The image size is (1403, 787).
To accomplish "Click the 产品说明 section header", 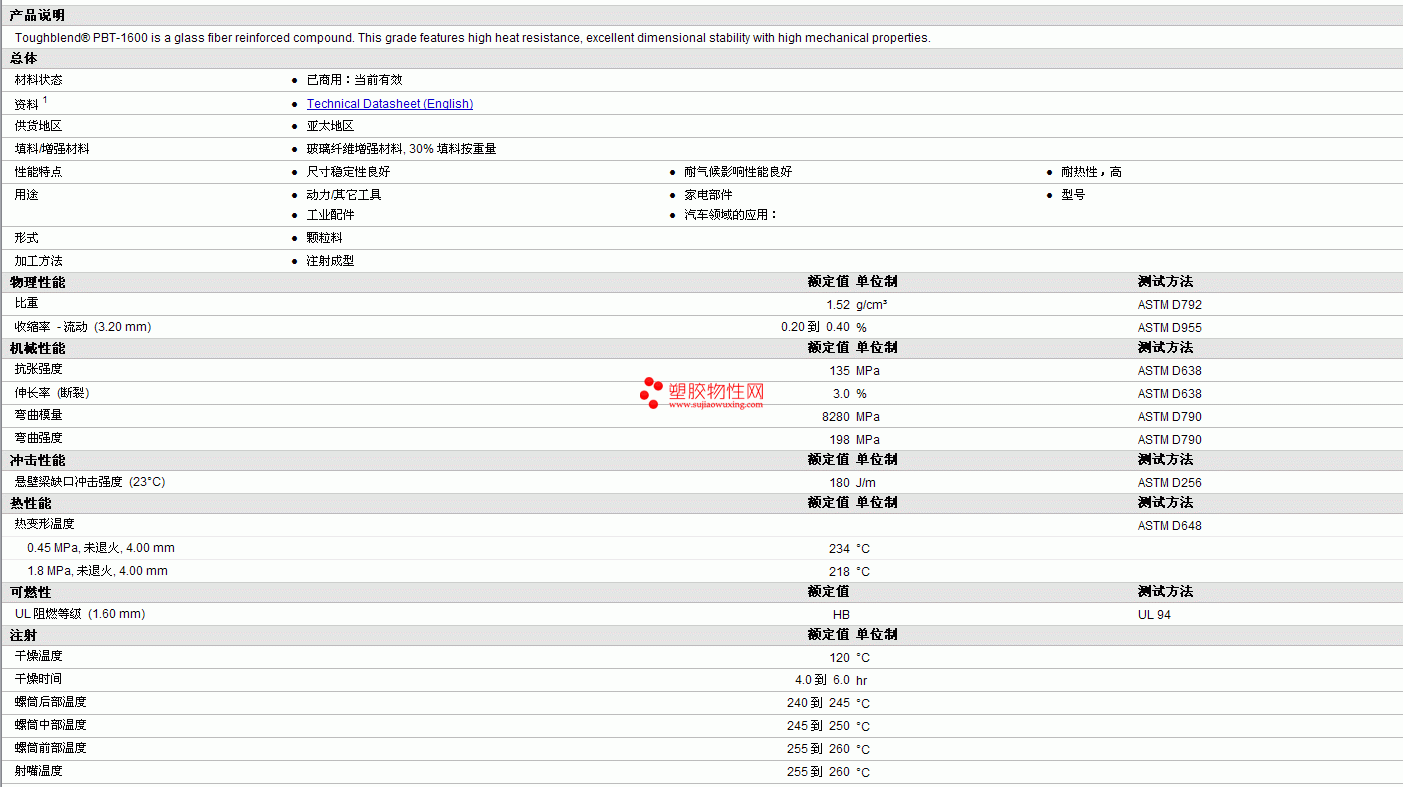I will pos(37,15).
